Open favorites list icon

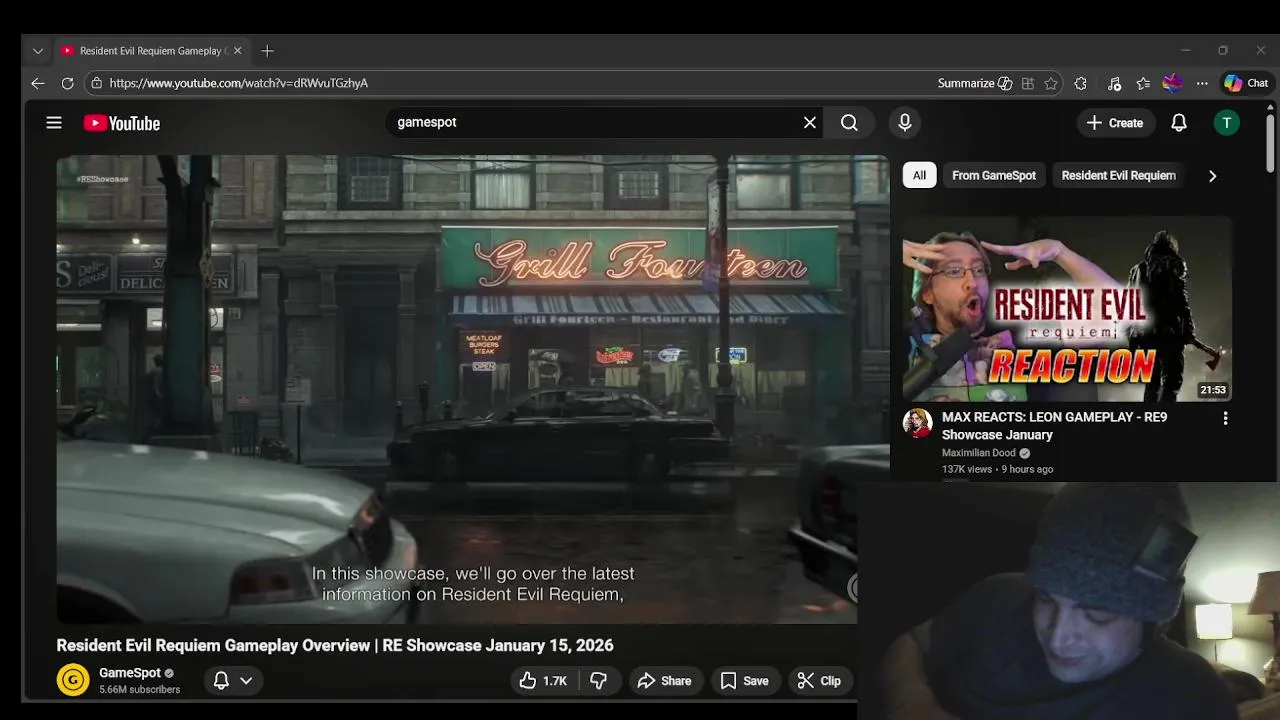(1143, 83)
